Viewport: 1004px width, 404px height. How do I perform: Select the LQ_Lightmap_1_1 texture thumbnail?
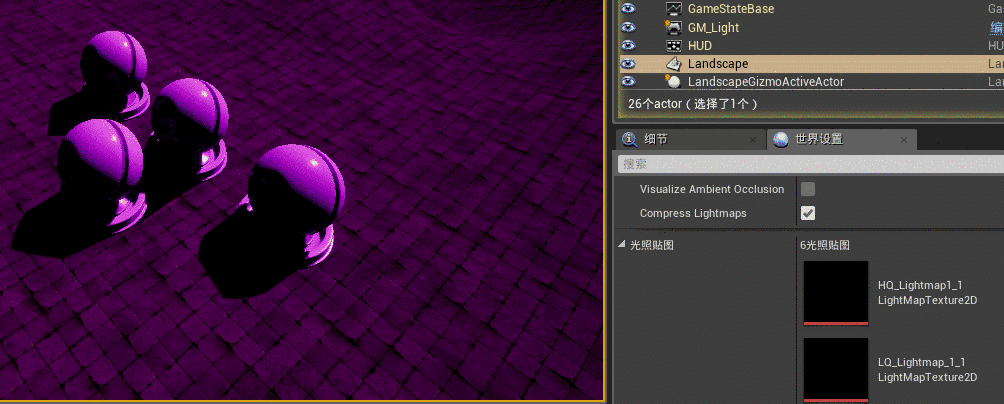click(x=836, y=369)
